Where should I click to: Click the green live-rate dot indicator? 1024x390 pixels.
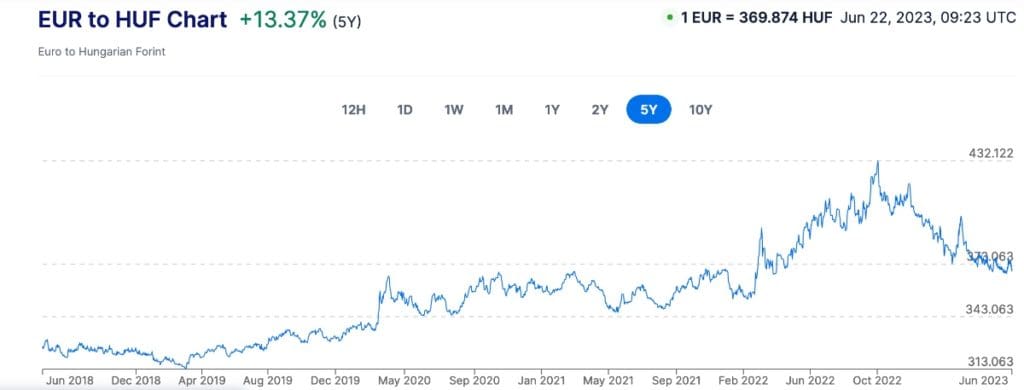point(669,18)
